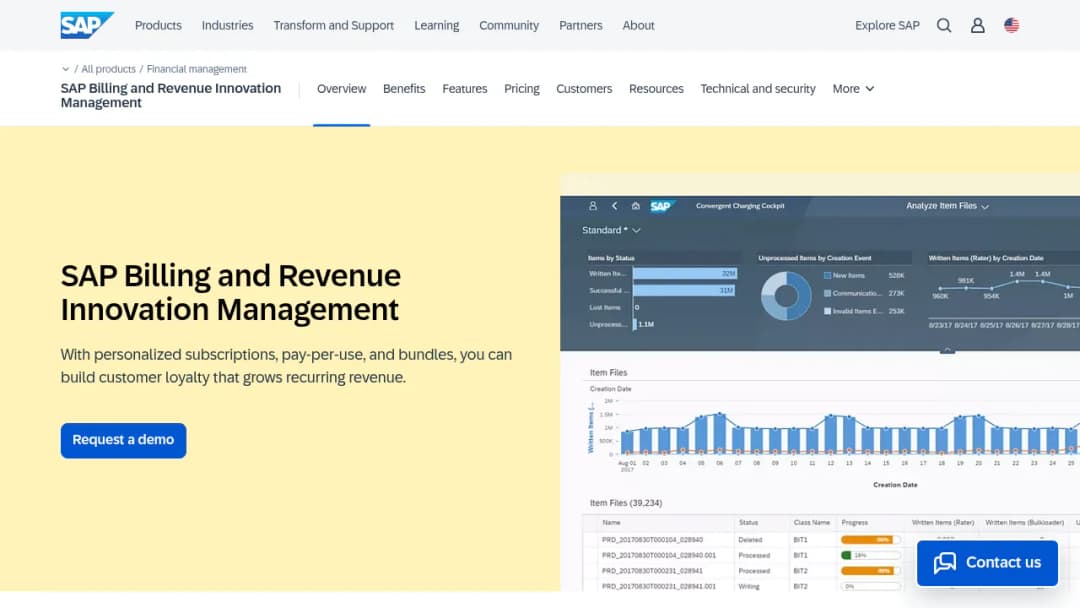Open the About menu
Viewport: 1080px width, 608px height.
638,25
